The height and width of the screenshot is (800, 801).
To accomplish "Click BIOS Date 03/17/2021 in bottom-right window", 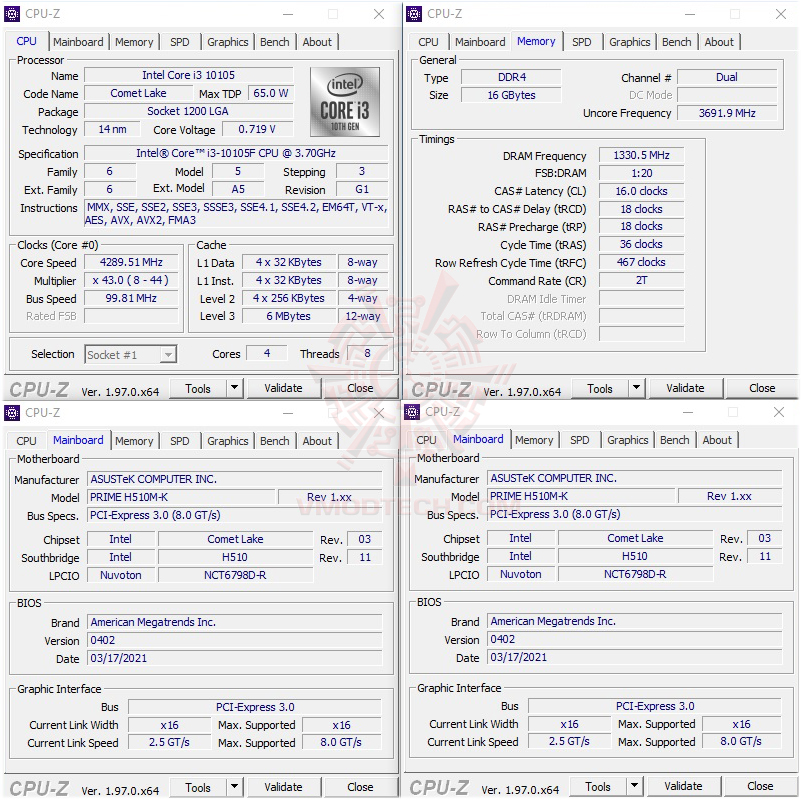I will (634, 657).
